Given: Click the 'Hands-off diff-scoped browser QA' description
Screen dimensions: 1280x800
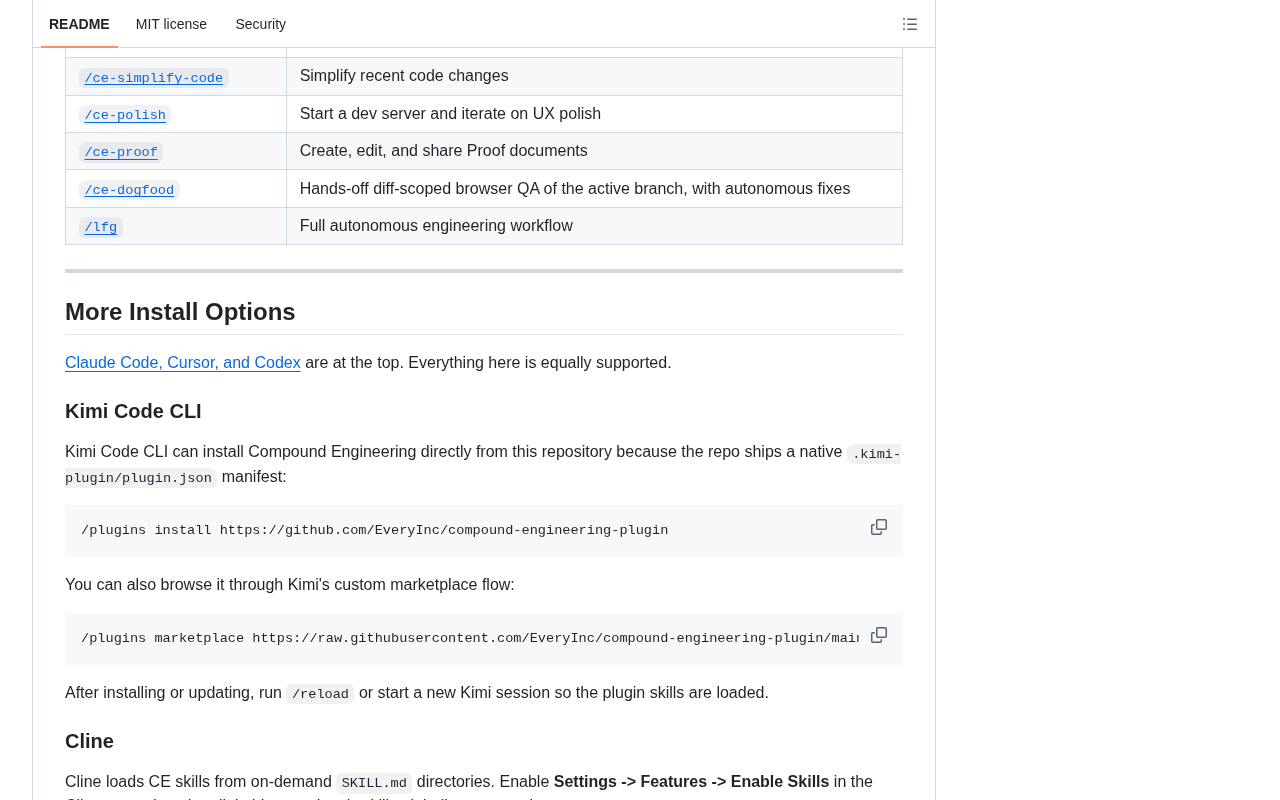Looking at the screenshot, I should click(575, 189).
